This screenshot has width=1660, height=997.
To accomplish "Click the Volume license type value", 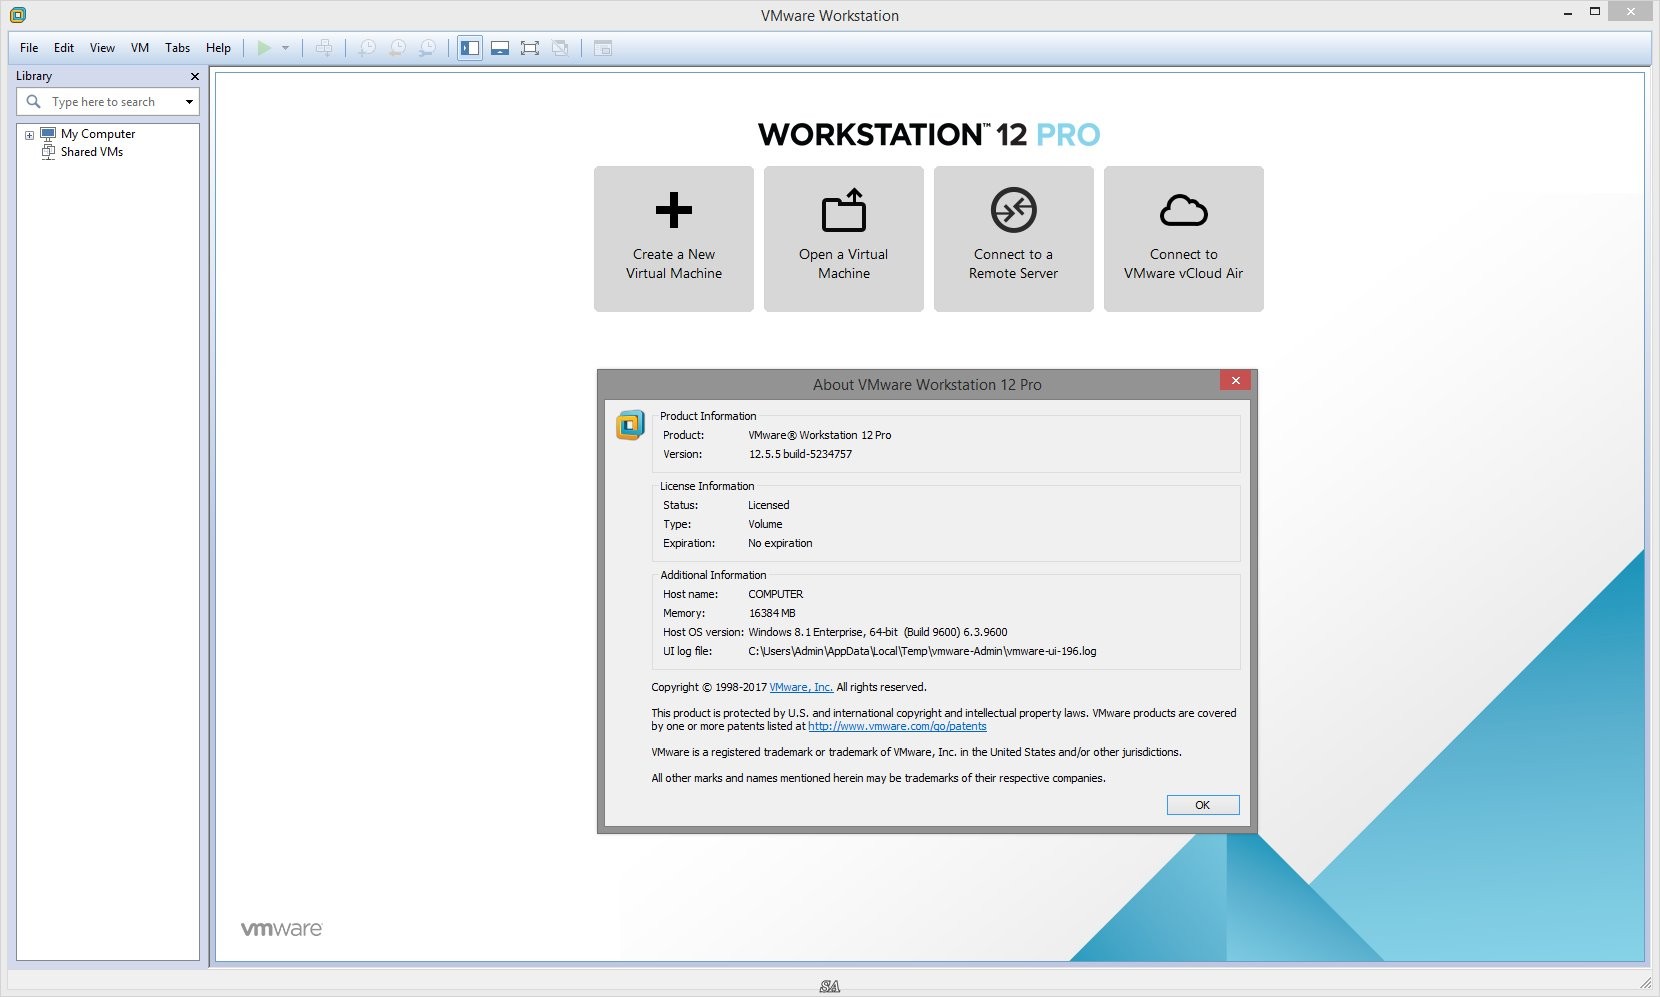I will click(x=765, y=524).
